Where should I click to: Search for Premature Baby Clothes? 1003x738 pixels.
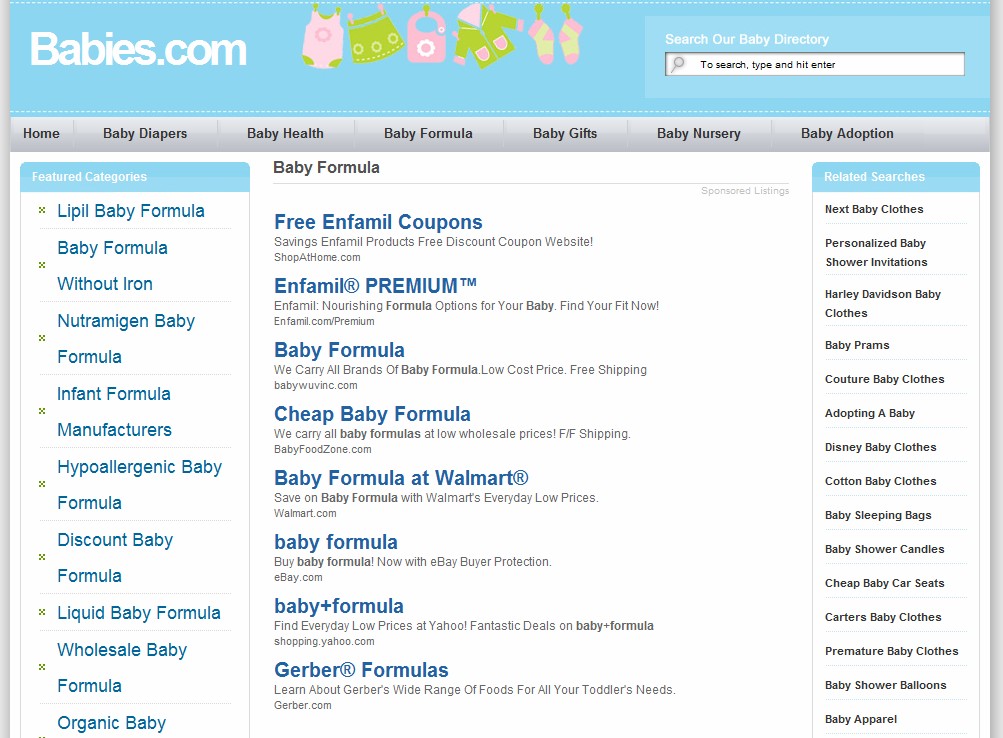click(892, 650)
